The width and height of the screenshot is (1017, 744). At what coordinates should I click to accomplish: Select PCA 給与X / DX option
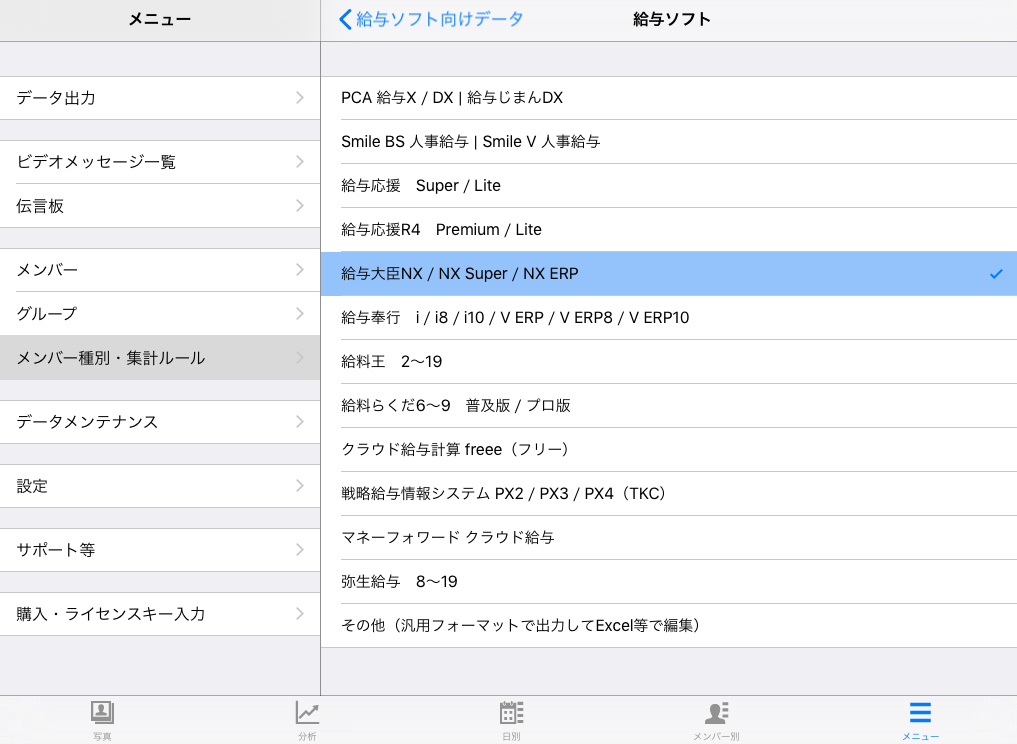452,98
